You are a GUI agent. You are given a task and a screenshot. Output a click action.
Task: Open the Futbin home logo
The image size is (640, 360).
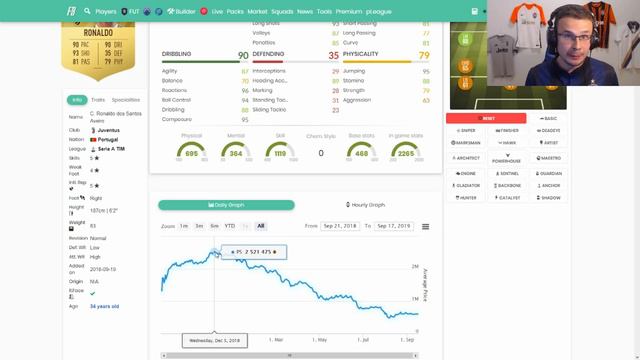pos(71,11)
